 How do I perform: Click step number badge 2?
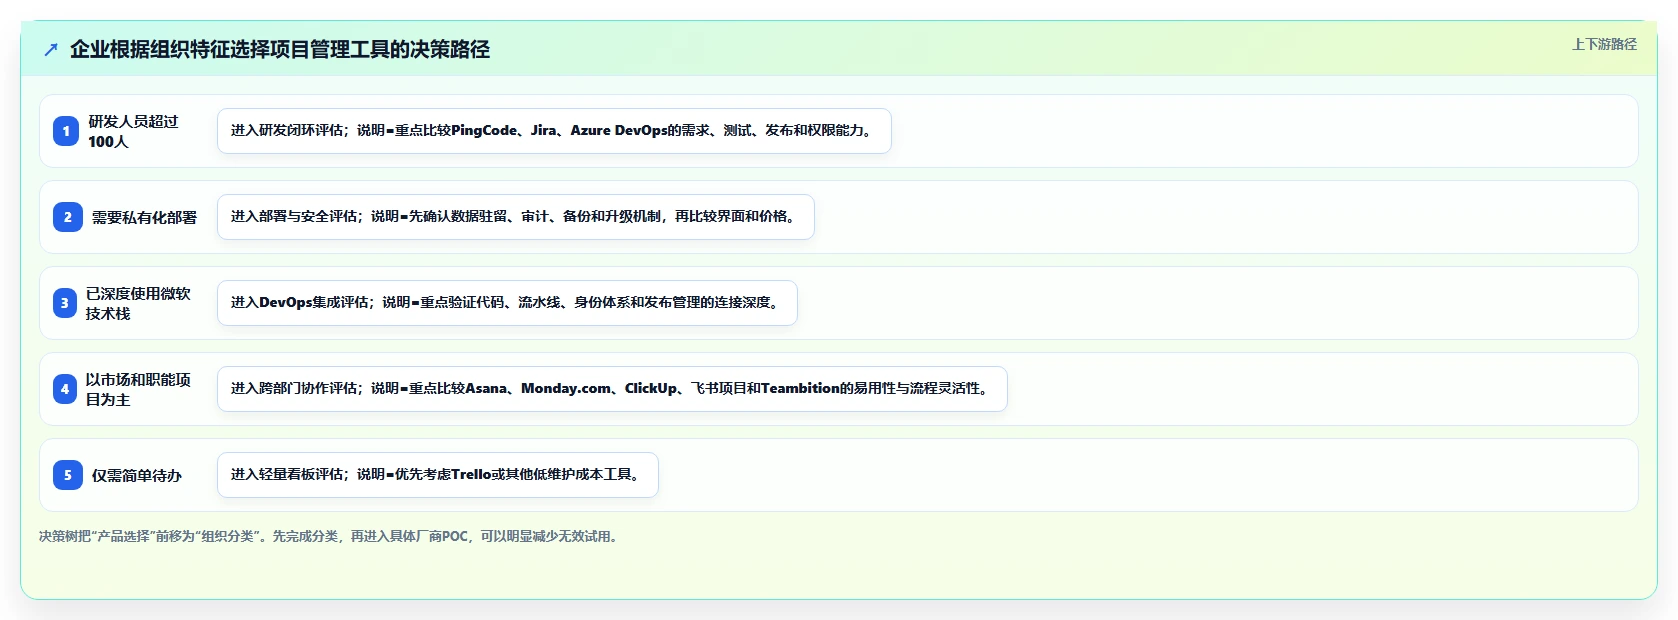click(68, 217)
